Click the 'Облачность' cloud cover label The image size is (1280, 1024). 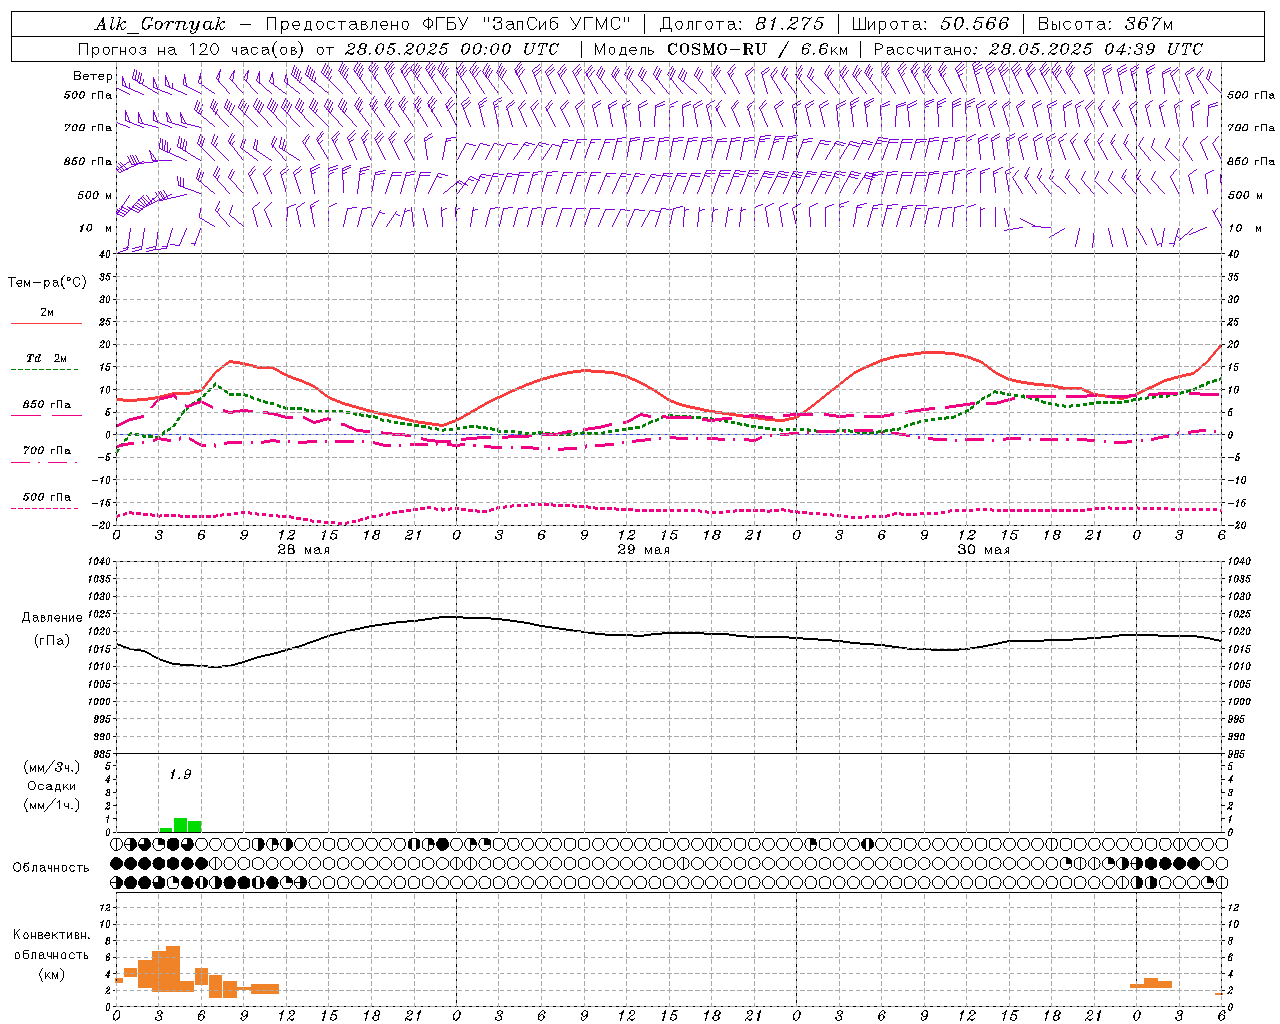click(51, 867)
